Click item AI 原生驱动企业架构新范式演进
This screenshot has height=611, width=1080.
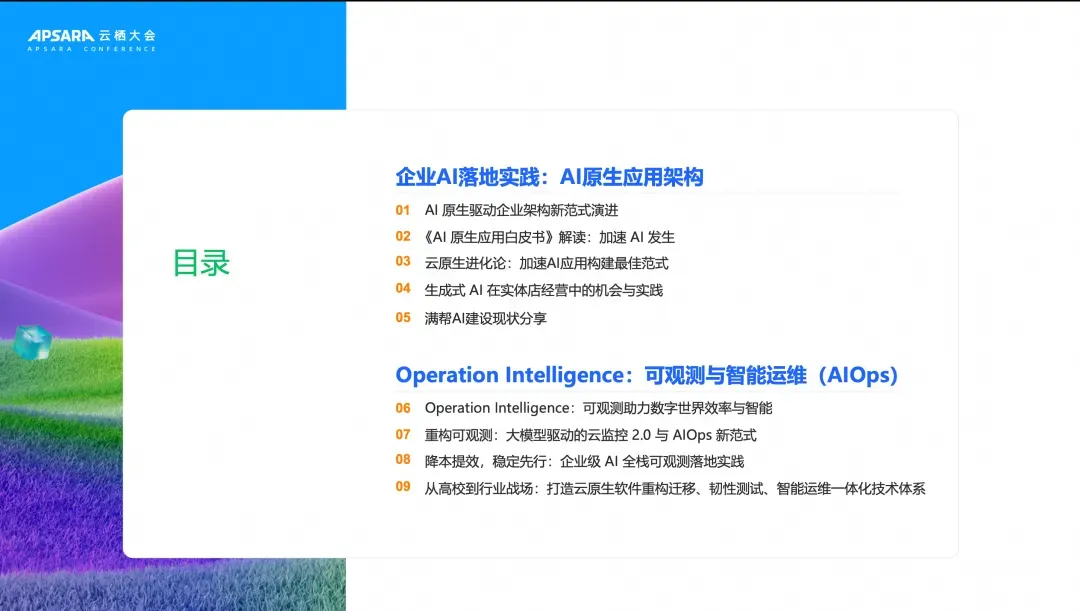pyautogui.click(x=521, y=210)
